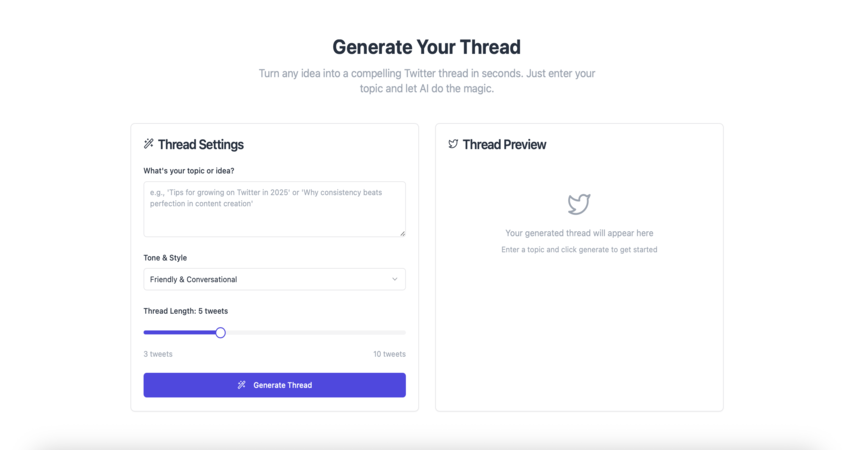This screenshot has width=856, height=450.
Task: Focus the topic or idea text area
Action: 275,209
